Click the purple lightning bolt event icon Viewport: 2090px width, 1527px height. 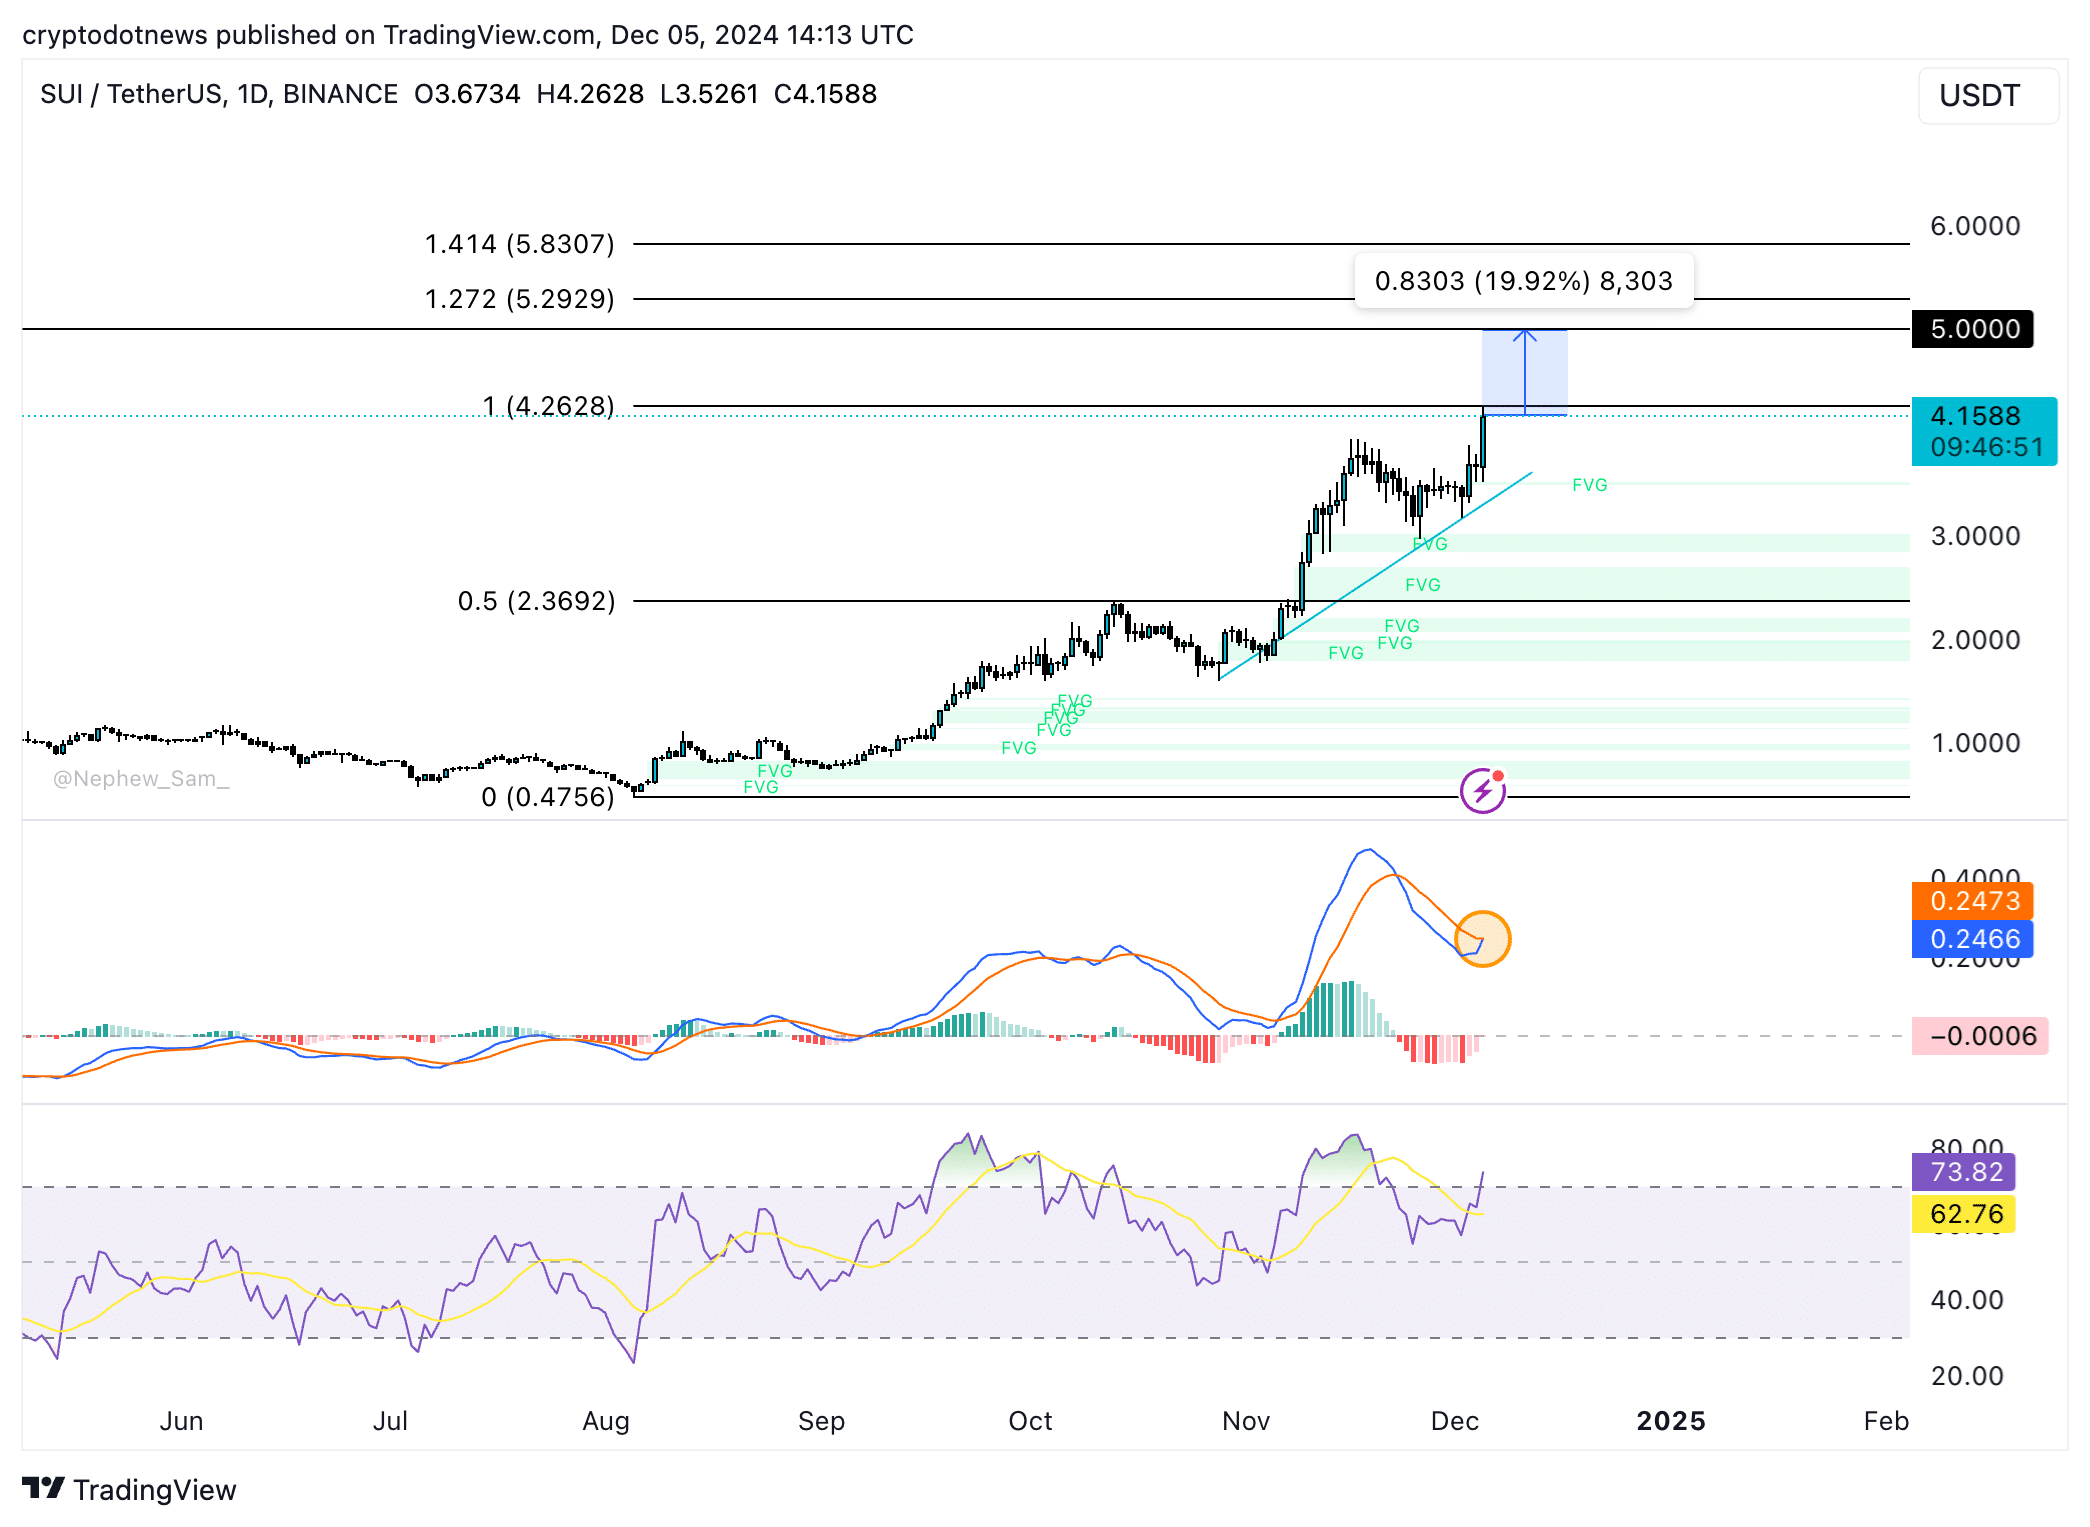(x=1482, y=791)
